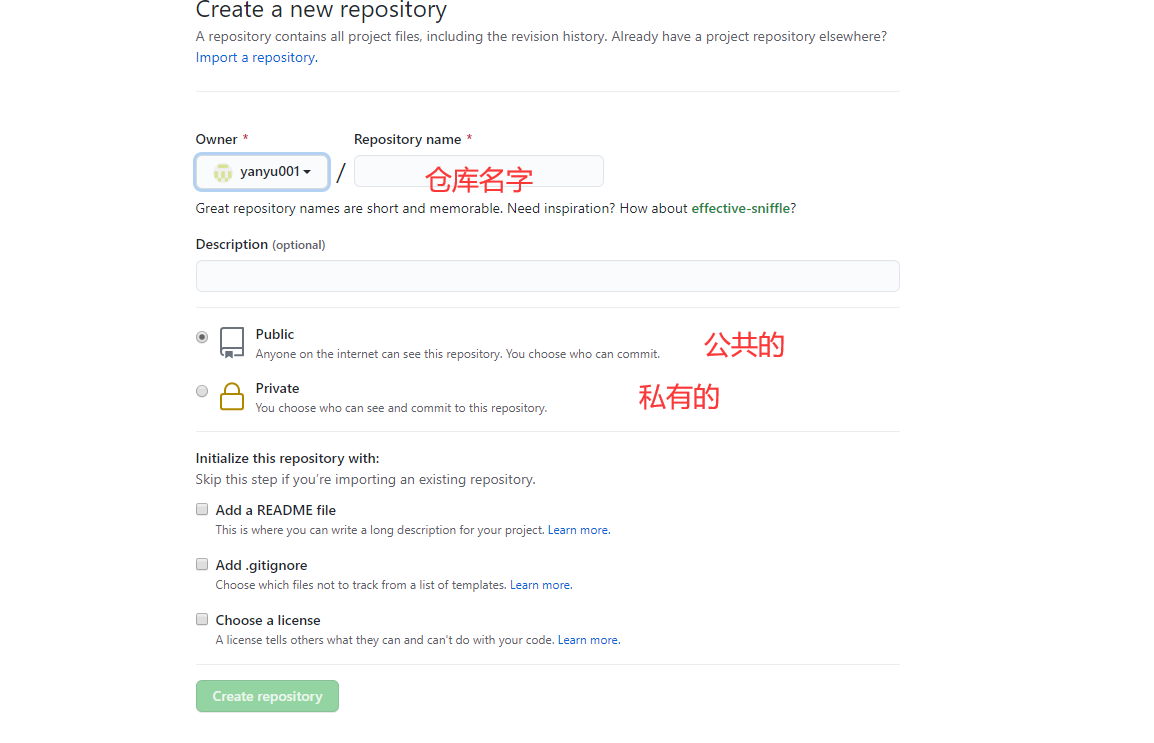Focus the Repository name input field

click(x=478, y=171)
